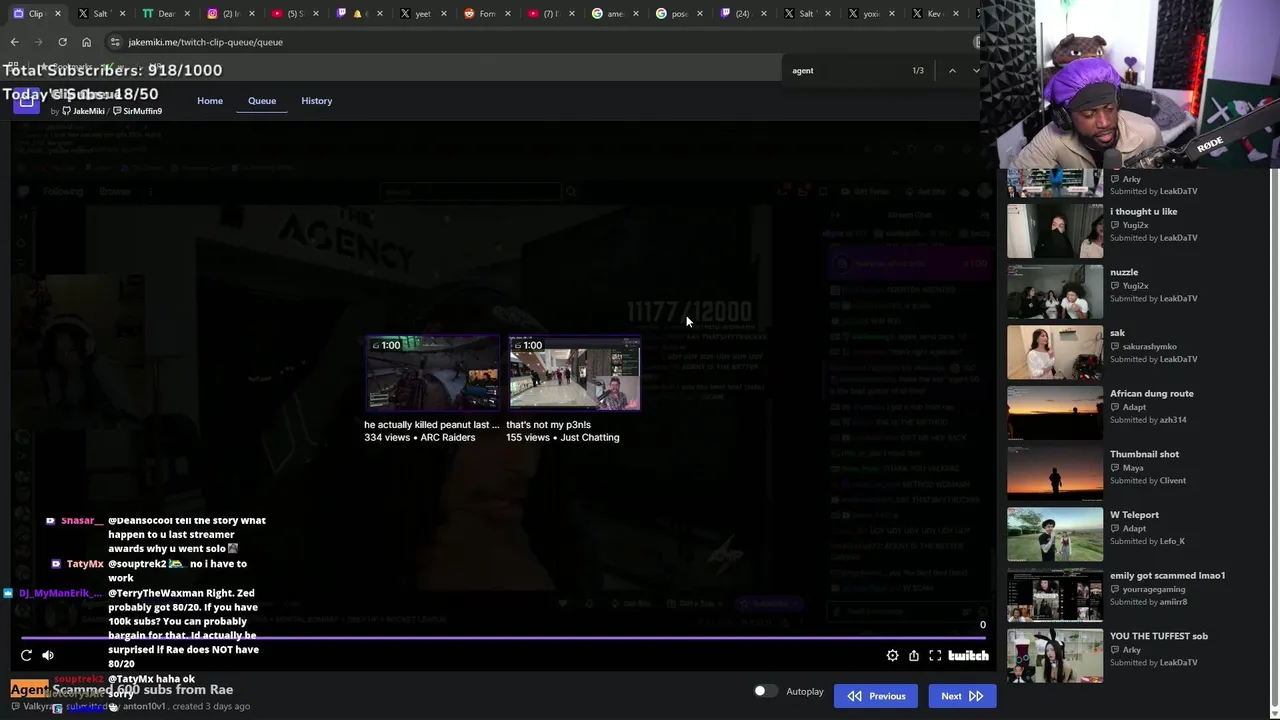Switch to the Google 'pose' browser tab
Viewport: 1280px width, 720px height.
click(x=677, y=14)
